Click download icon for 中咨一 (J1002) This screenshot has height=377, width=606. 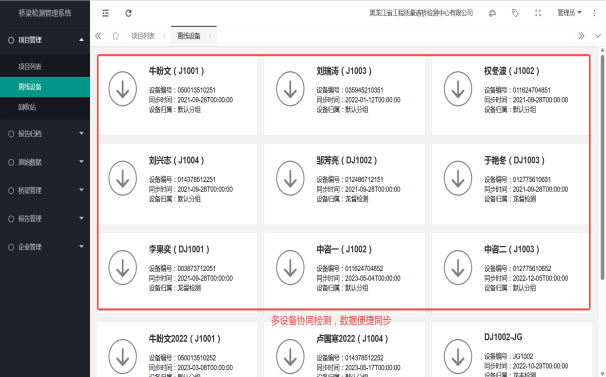[x=290, y=267]
